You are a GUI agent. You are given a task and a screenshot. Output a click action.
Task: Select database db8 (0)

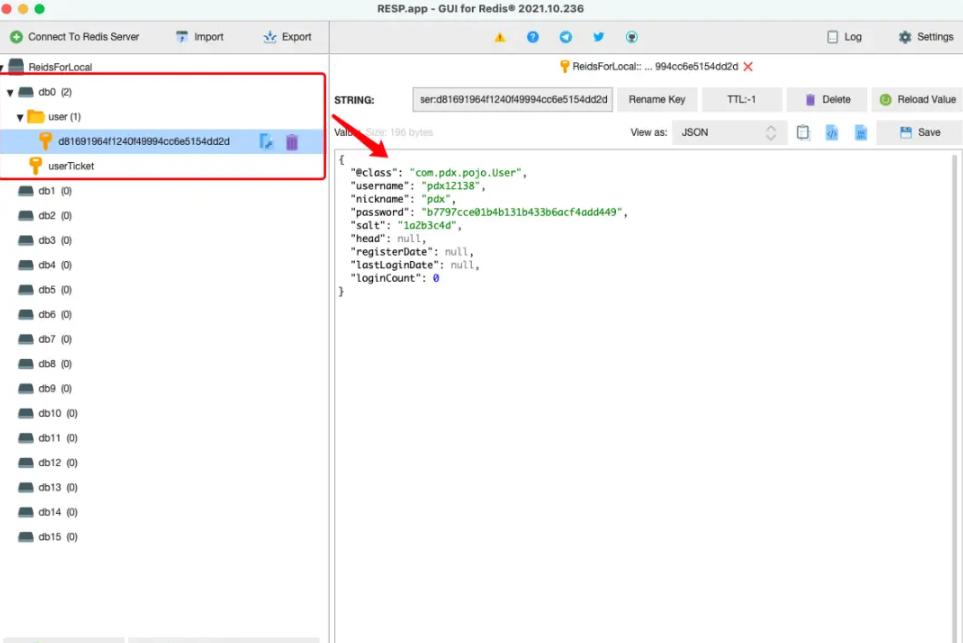click(55, 364)
